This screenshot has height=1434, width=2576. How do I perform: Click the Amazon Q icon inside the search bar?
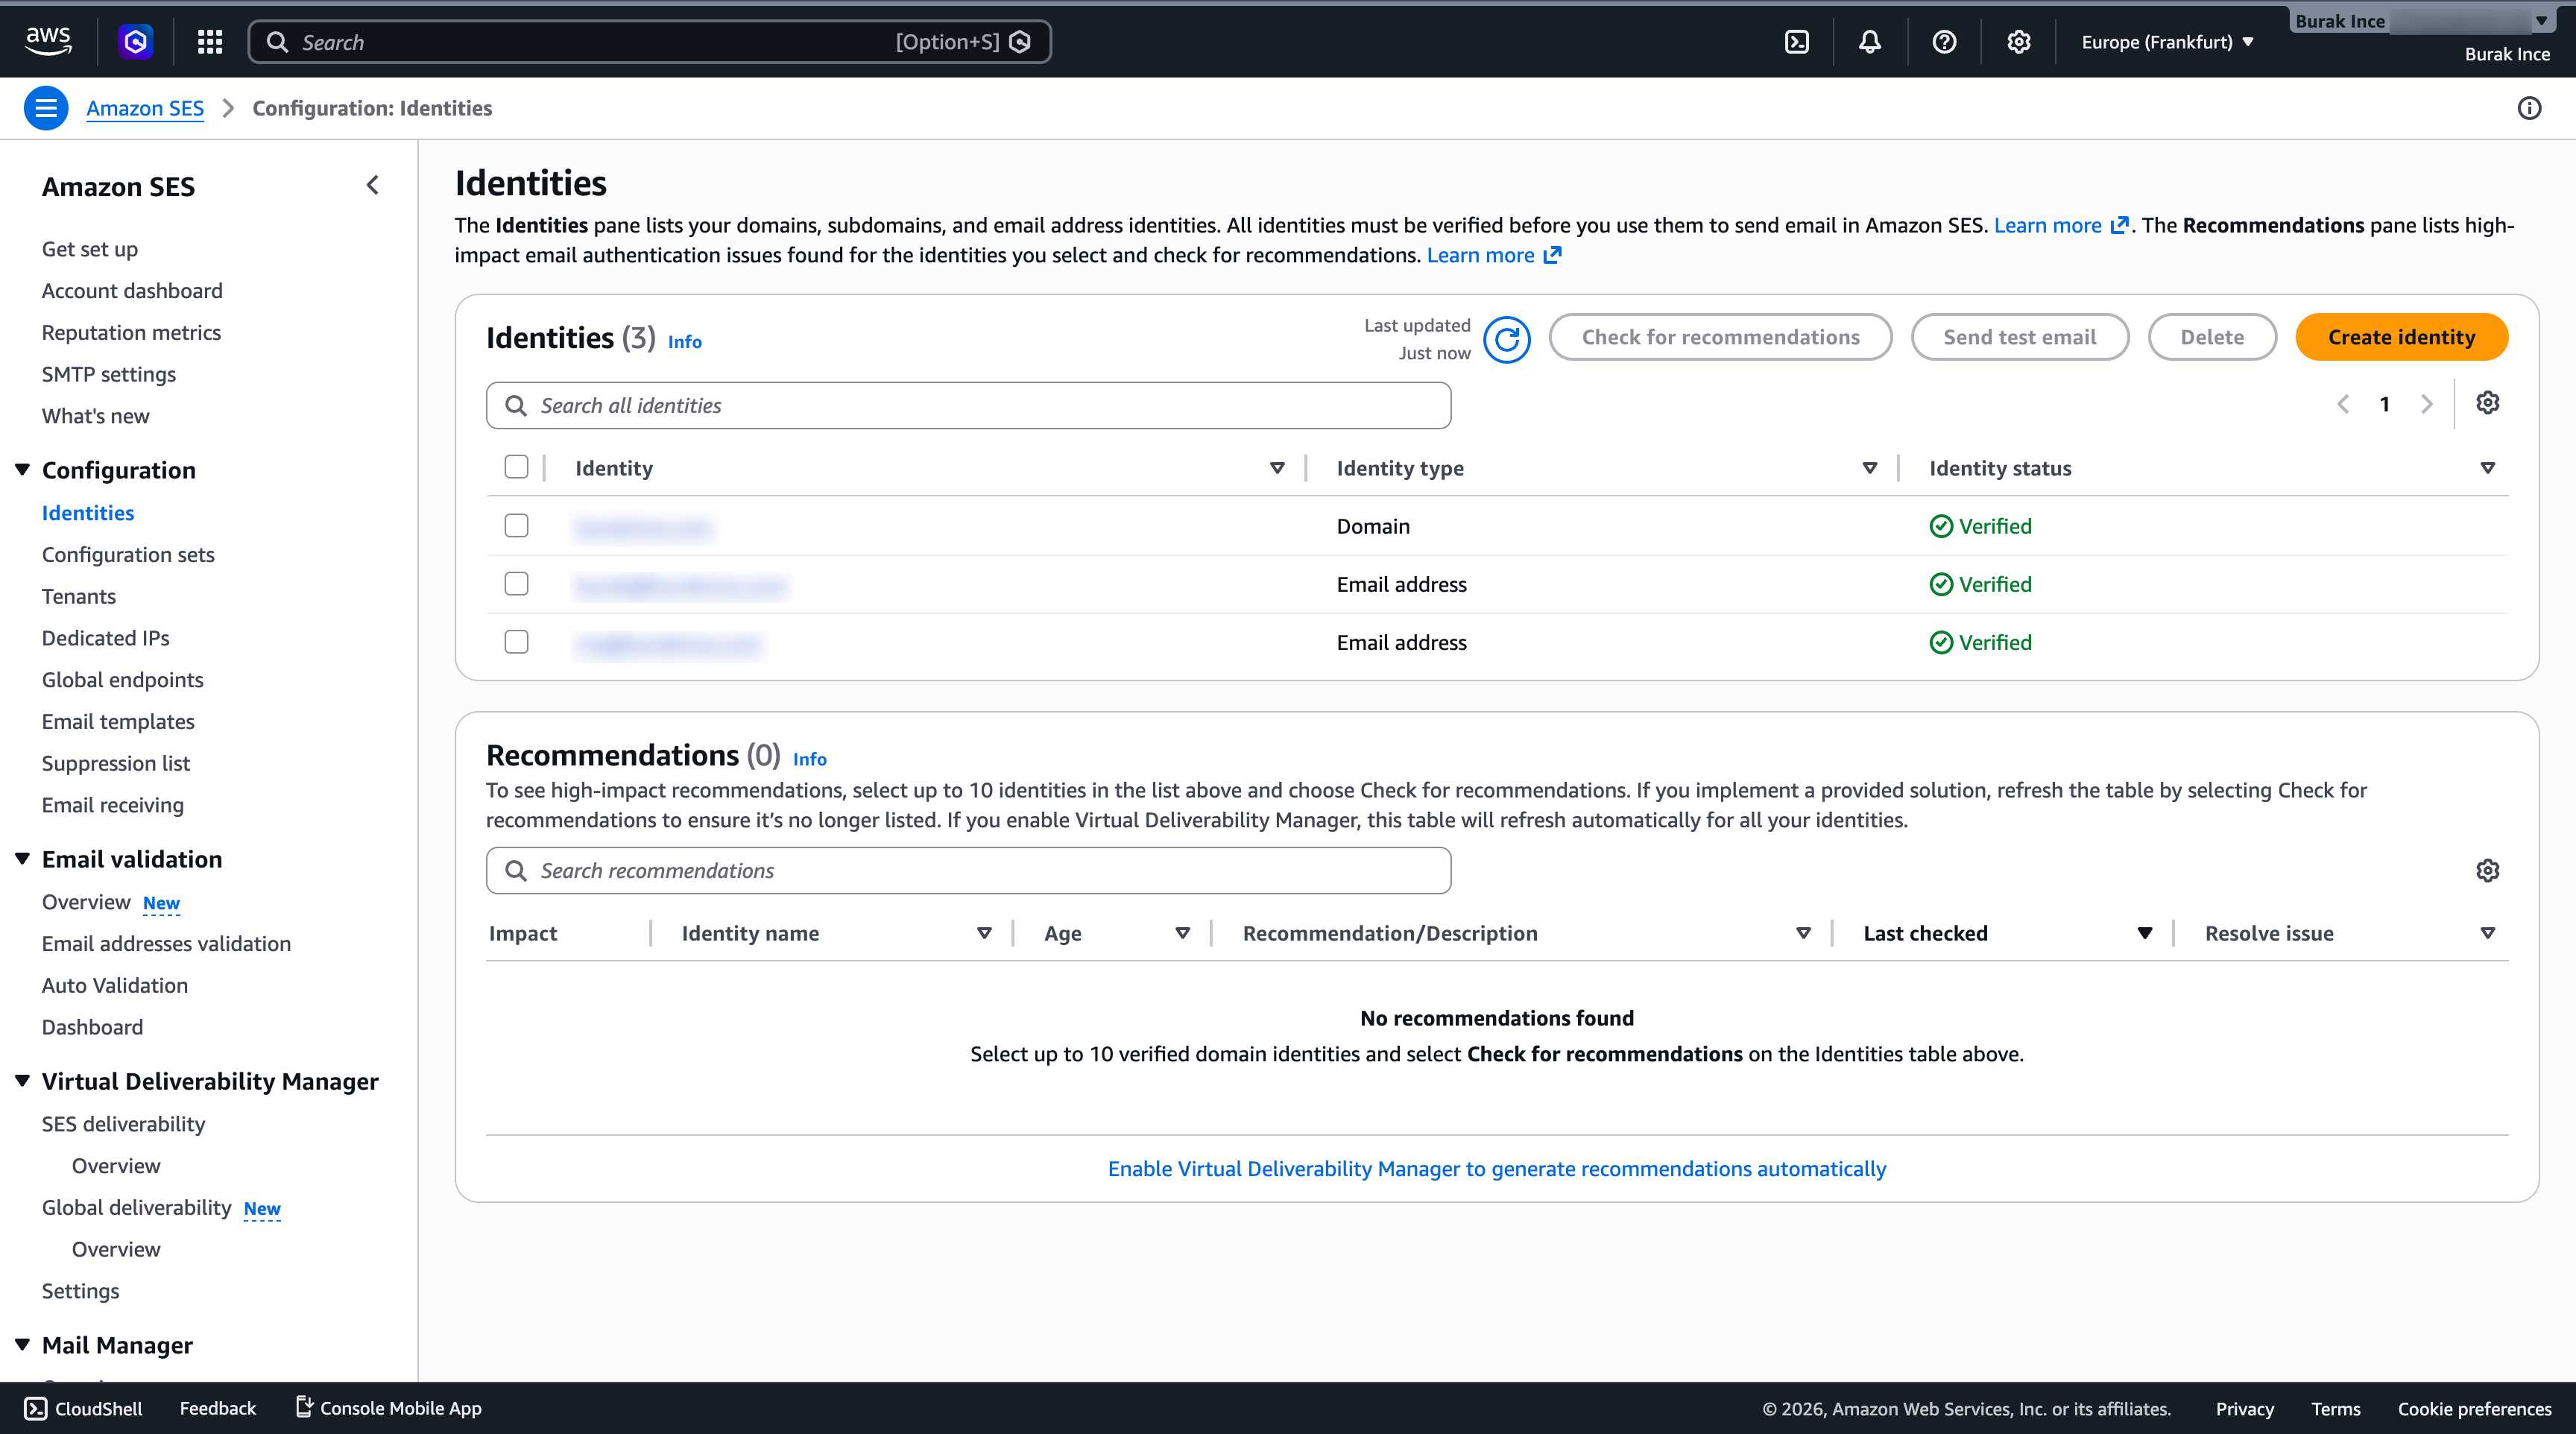coord(1020,42)
